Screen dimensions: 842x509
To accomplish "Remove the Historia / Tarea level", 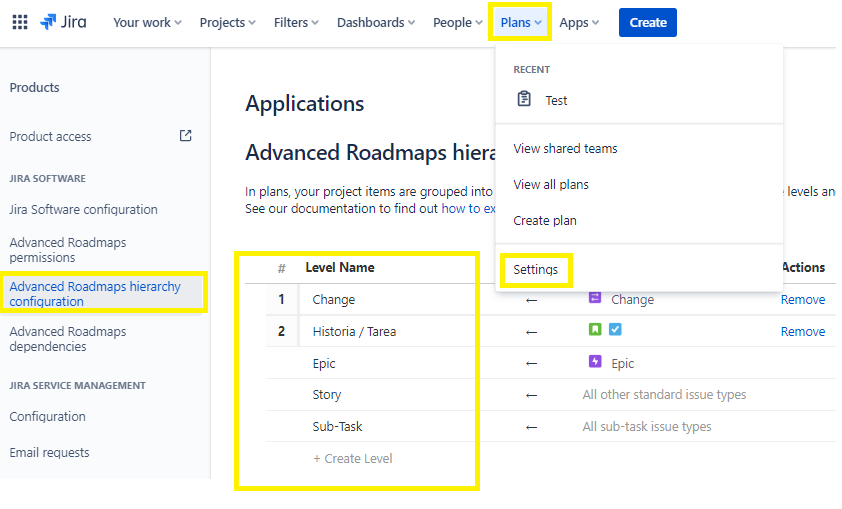I will pyautogui.click(x=803, y=332).
